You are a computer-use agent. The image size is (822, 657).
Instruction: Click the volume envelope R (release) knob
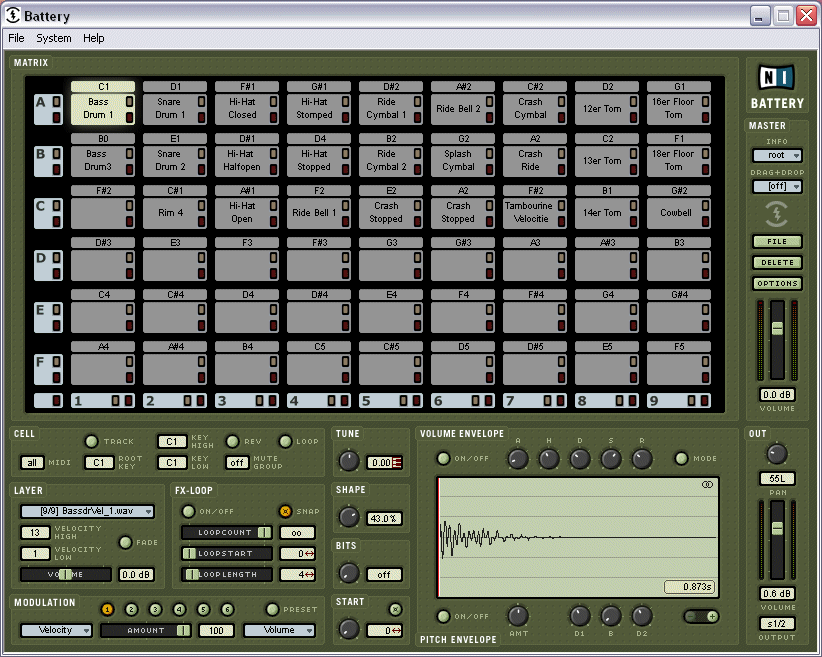(642, 459)
